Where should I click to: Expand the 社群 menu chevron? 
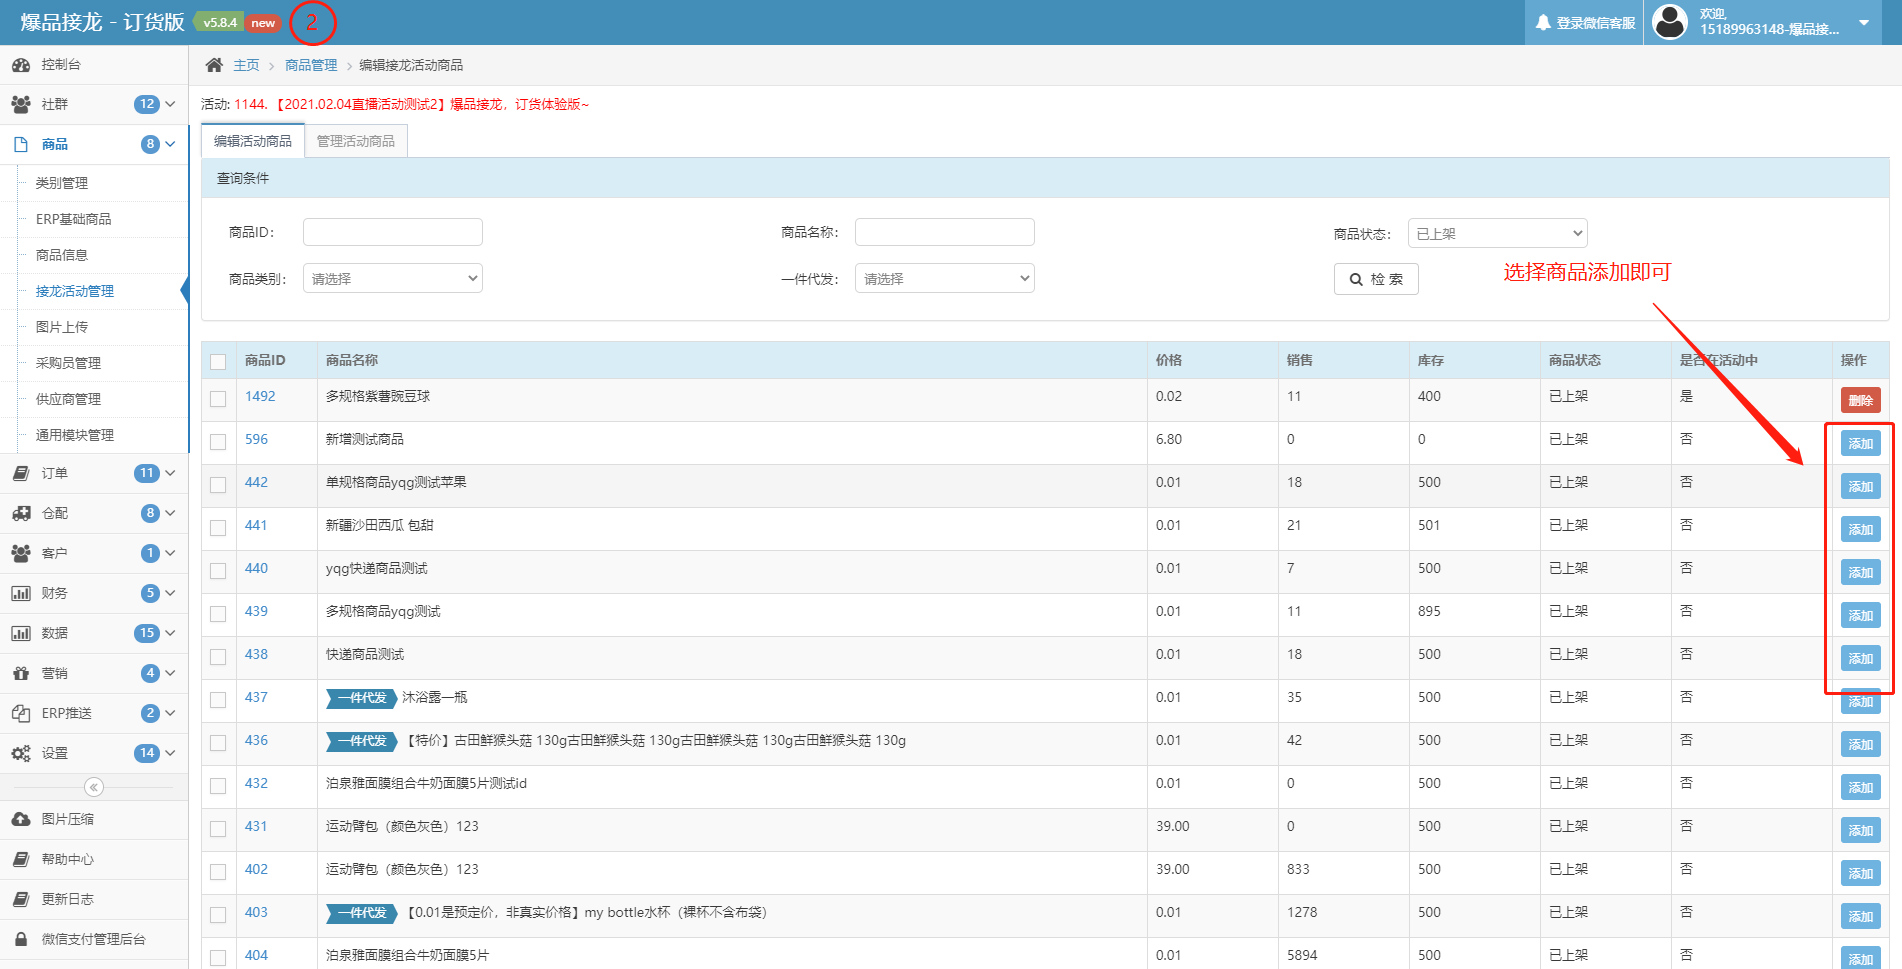(x=170, y=104)
